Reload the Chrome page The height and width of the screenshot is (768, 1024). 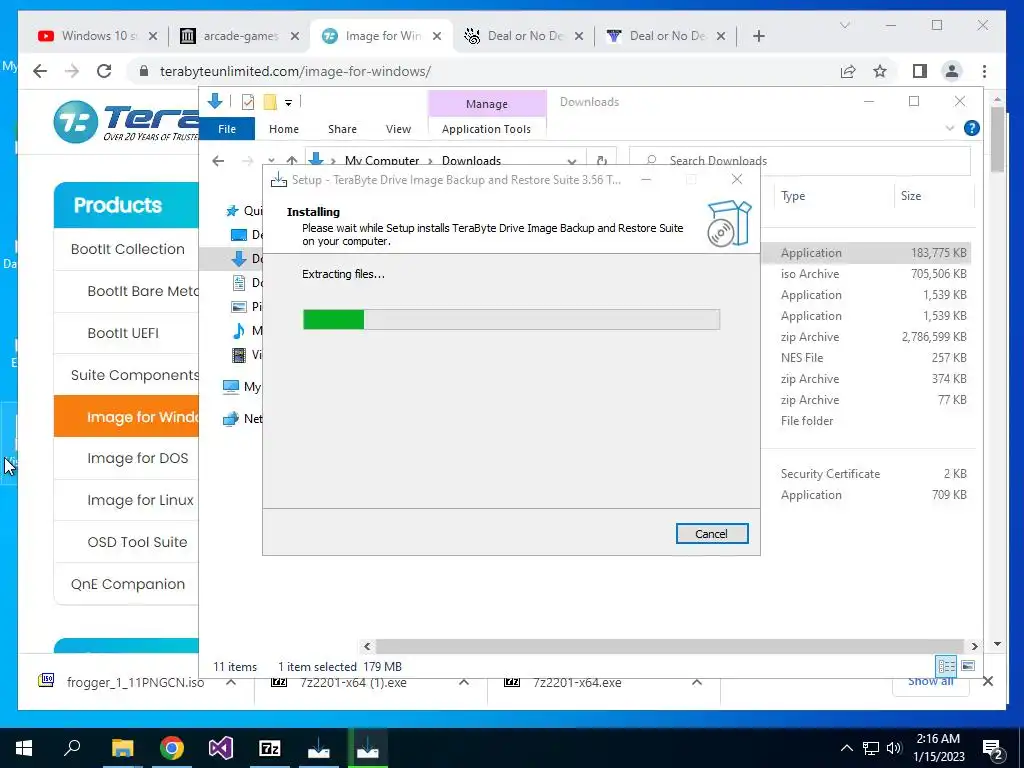pyautogui.click(x=104, y=71)
